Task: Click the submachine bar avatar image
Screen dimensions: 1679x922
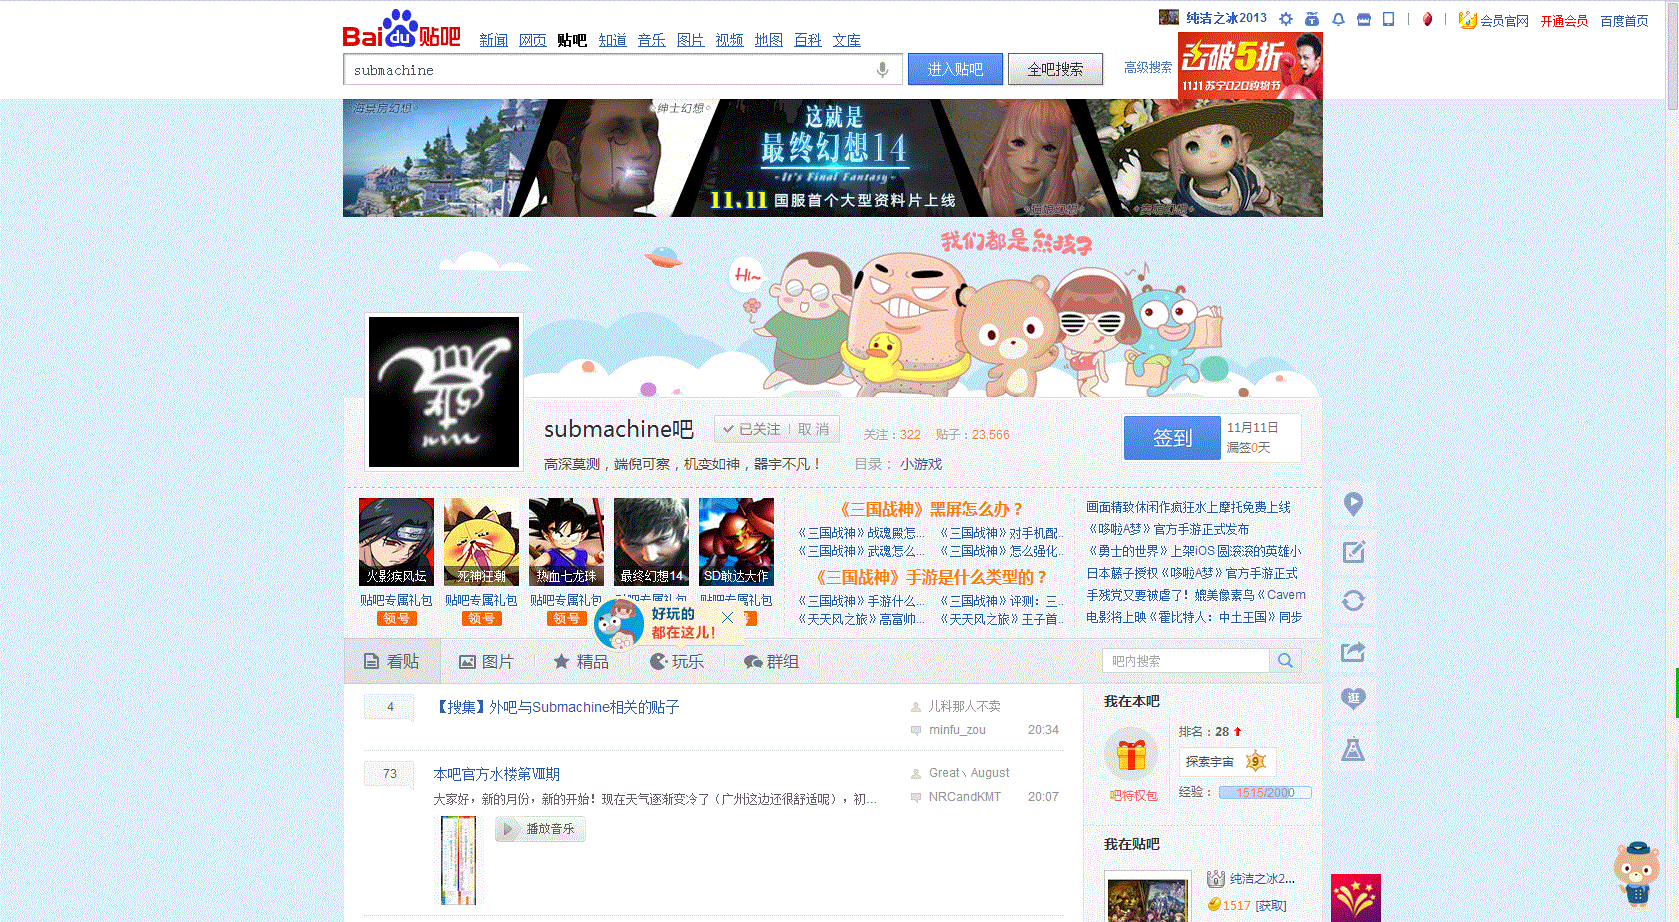Action: tap(444, 392)
